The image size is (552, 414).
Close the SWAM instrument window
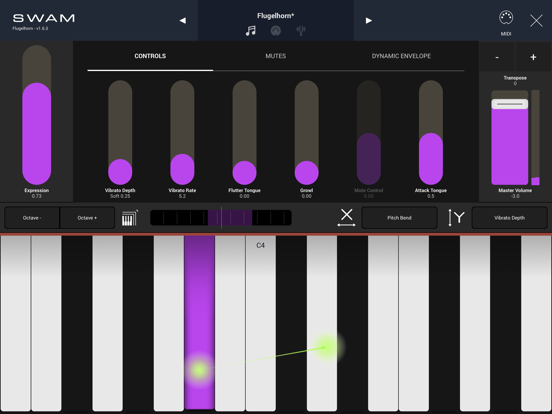point(536,21)
